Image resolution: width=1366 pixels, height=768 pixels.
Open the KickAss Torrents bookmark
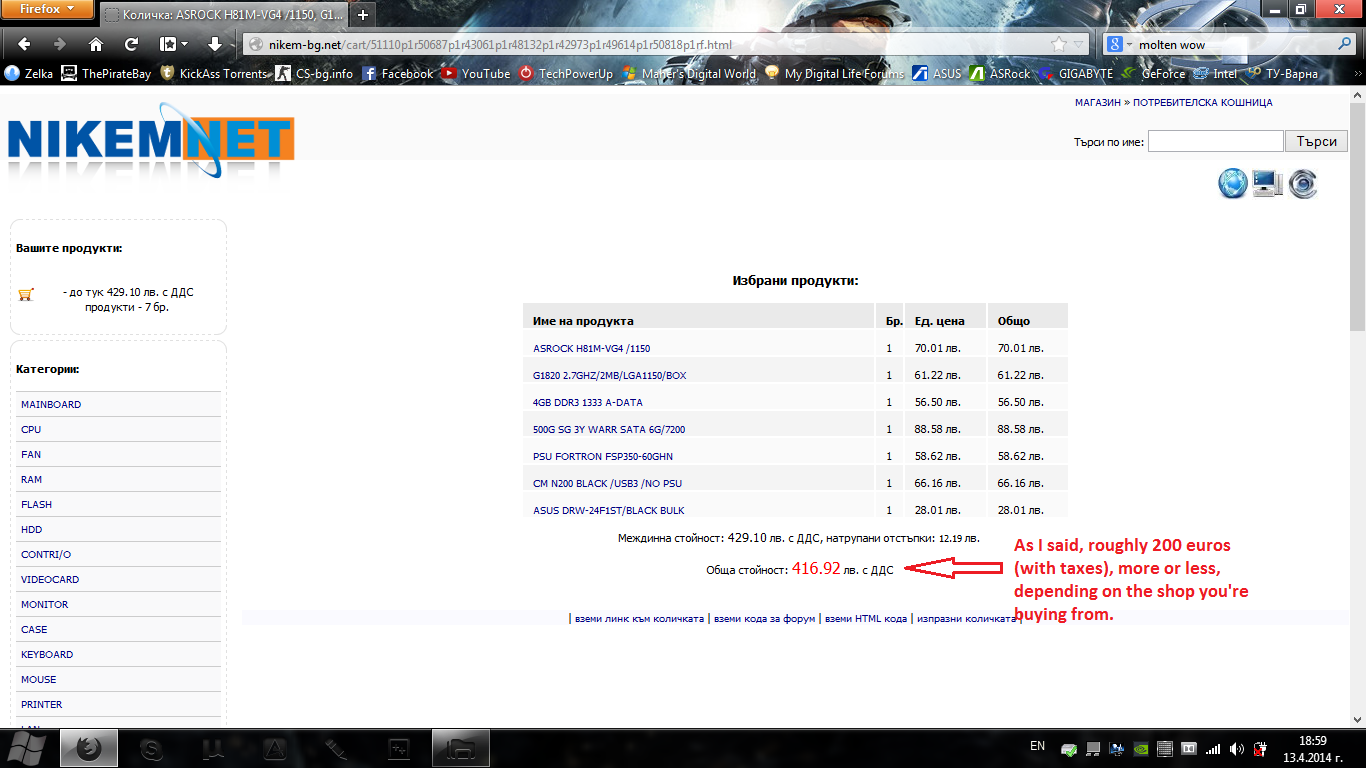[x=213, y=73]
